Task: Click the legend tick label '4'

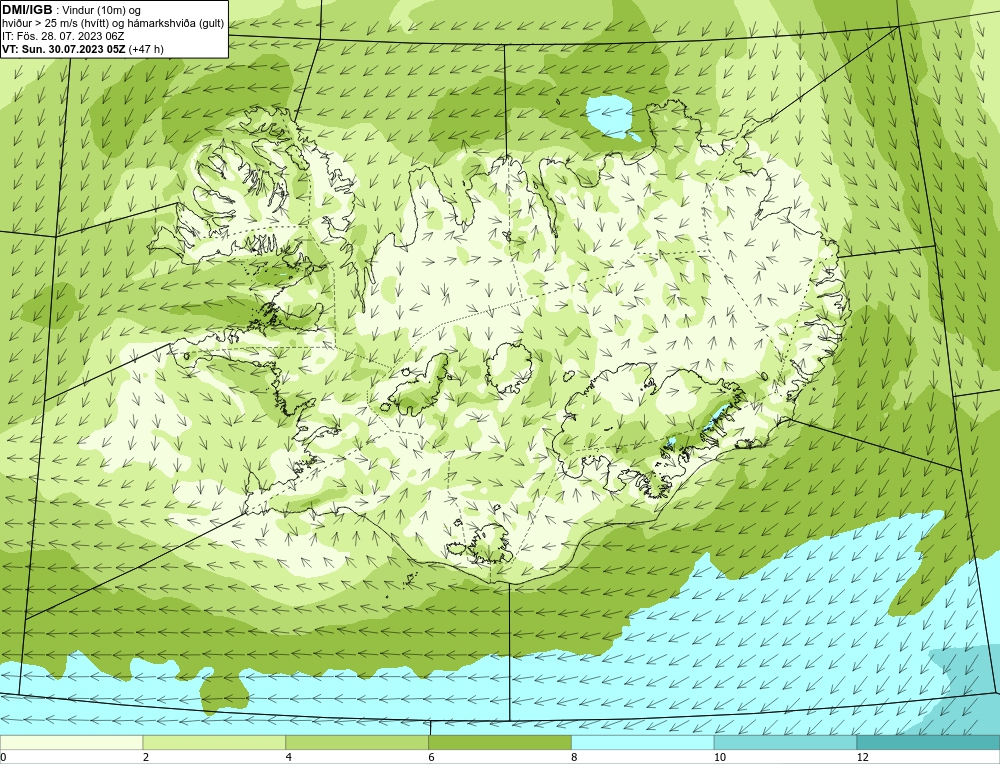Action: pos(289,757)
